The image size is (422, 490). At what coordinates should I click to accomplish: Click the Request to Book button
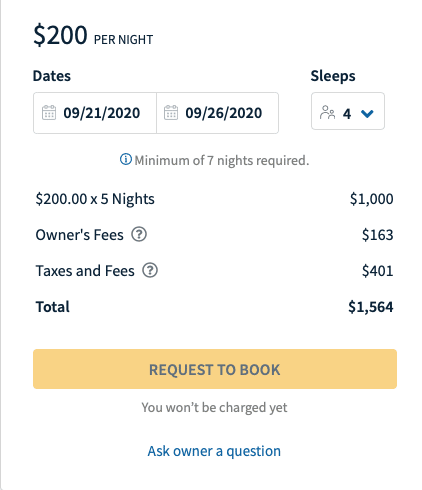(215, 369)
